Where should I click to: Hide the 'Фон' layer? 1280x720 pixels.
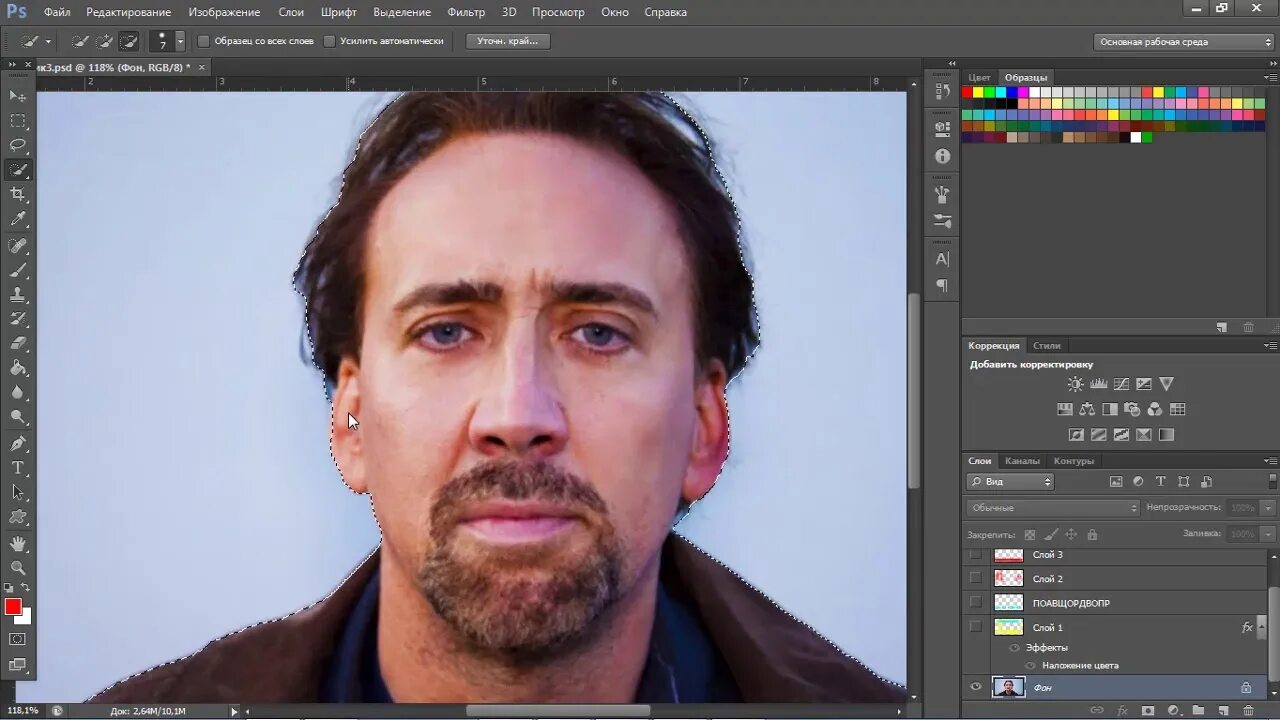975,687
